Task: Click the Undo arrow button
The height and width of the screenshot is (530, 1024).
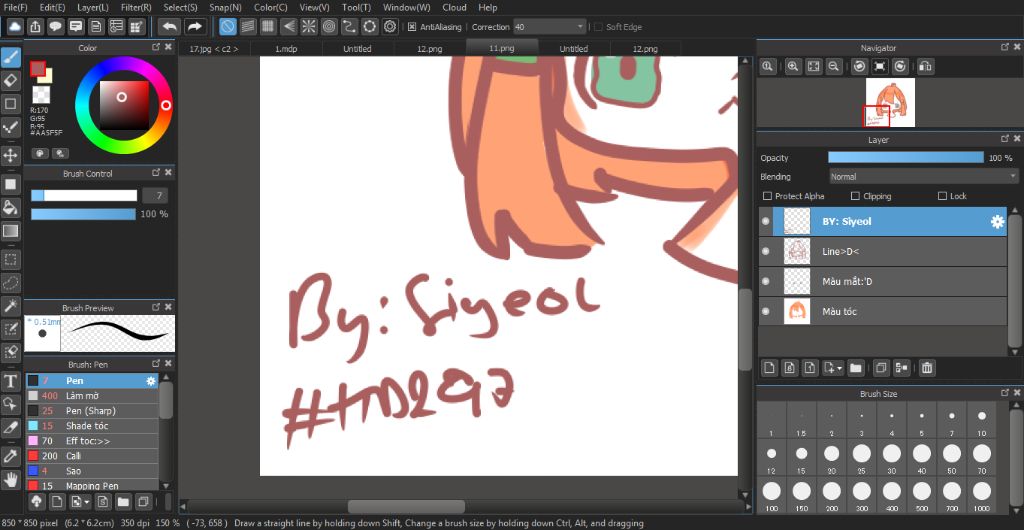Action: (x=170, y=27)
